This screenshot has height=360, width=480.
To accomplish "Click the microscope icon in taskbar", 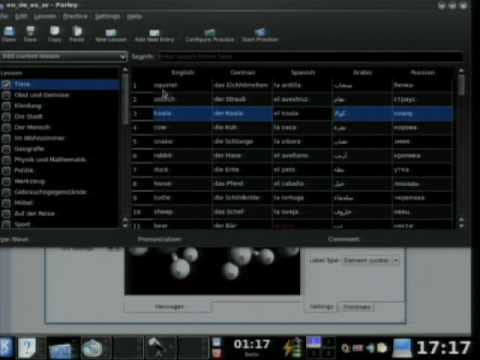I will pyautogui.click(x=157, y=348).
